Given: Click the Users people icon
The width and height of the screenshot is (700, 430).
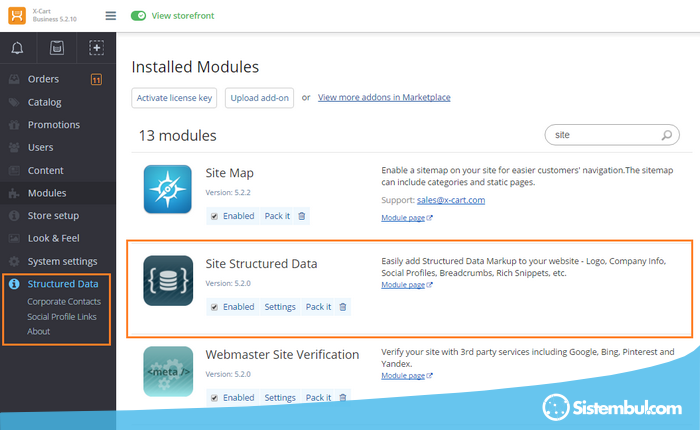Looking at the screenshot, I should [14, 147].
